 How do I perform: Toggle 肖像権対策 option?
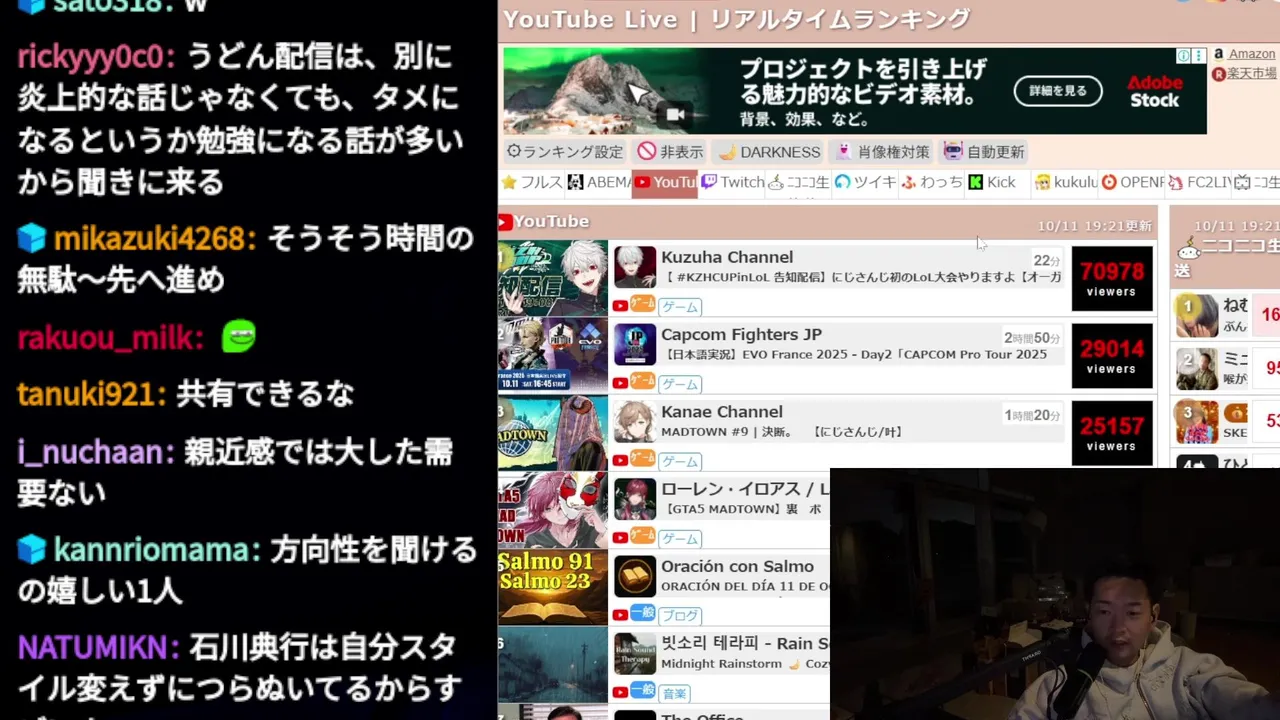[x=883, y=152]
